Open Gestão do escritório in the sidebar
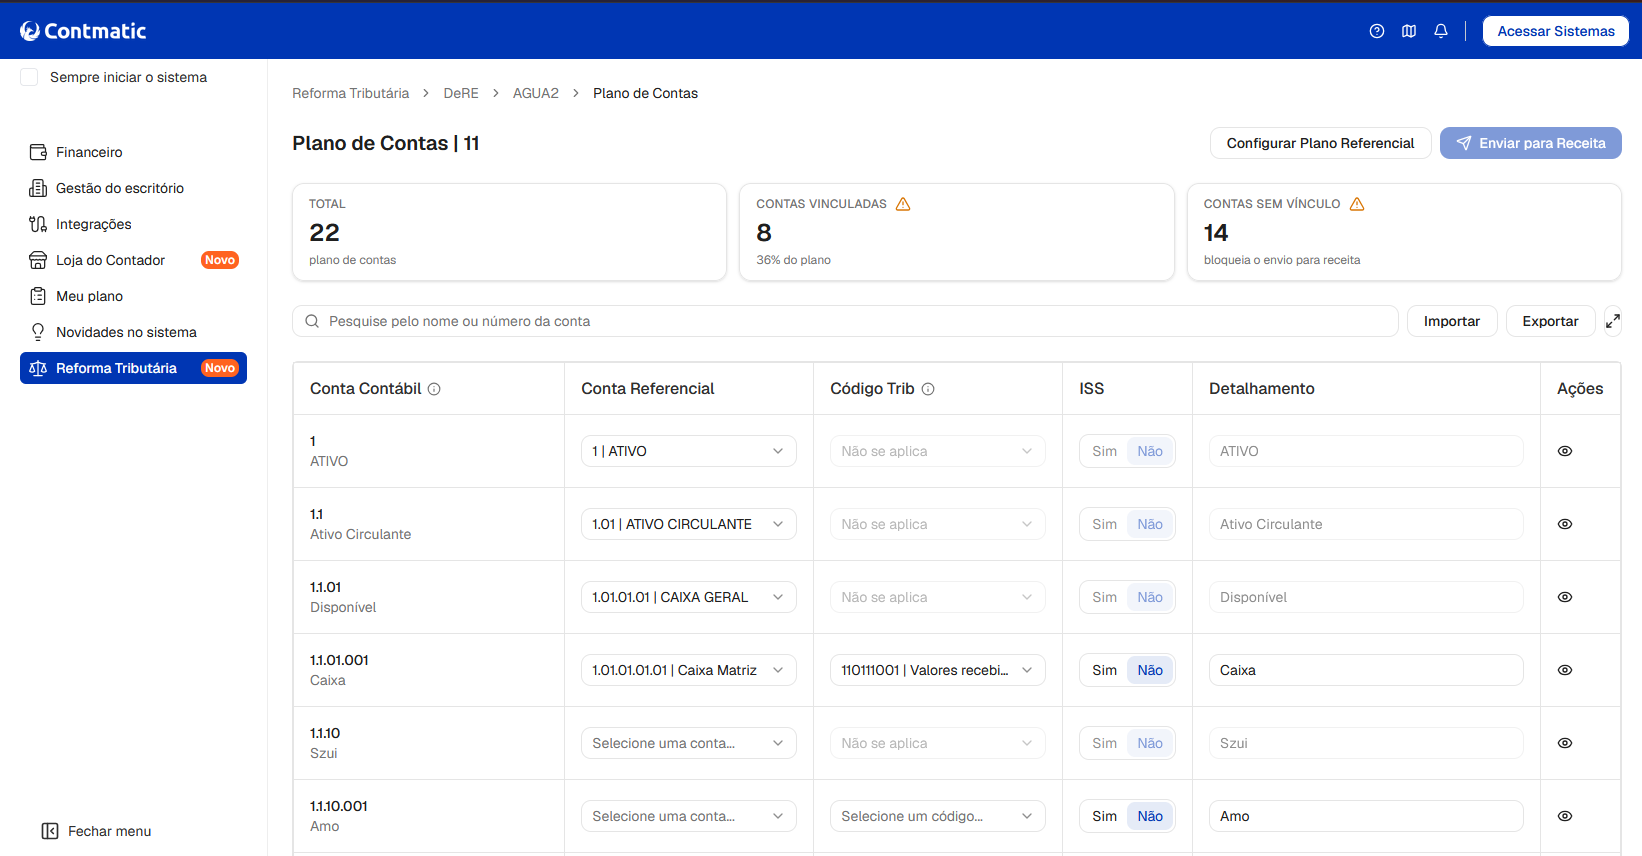This screenshot has height=856, width=1642. [133, 188]
